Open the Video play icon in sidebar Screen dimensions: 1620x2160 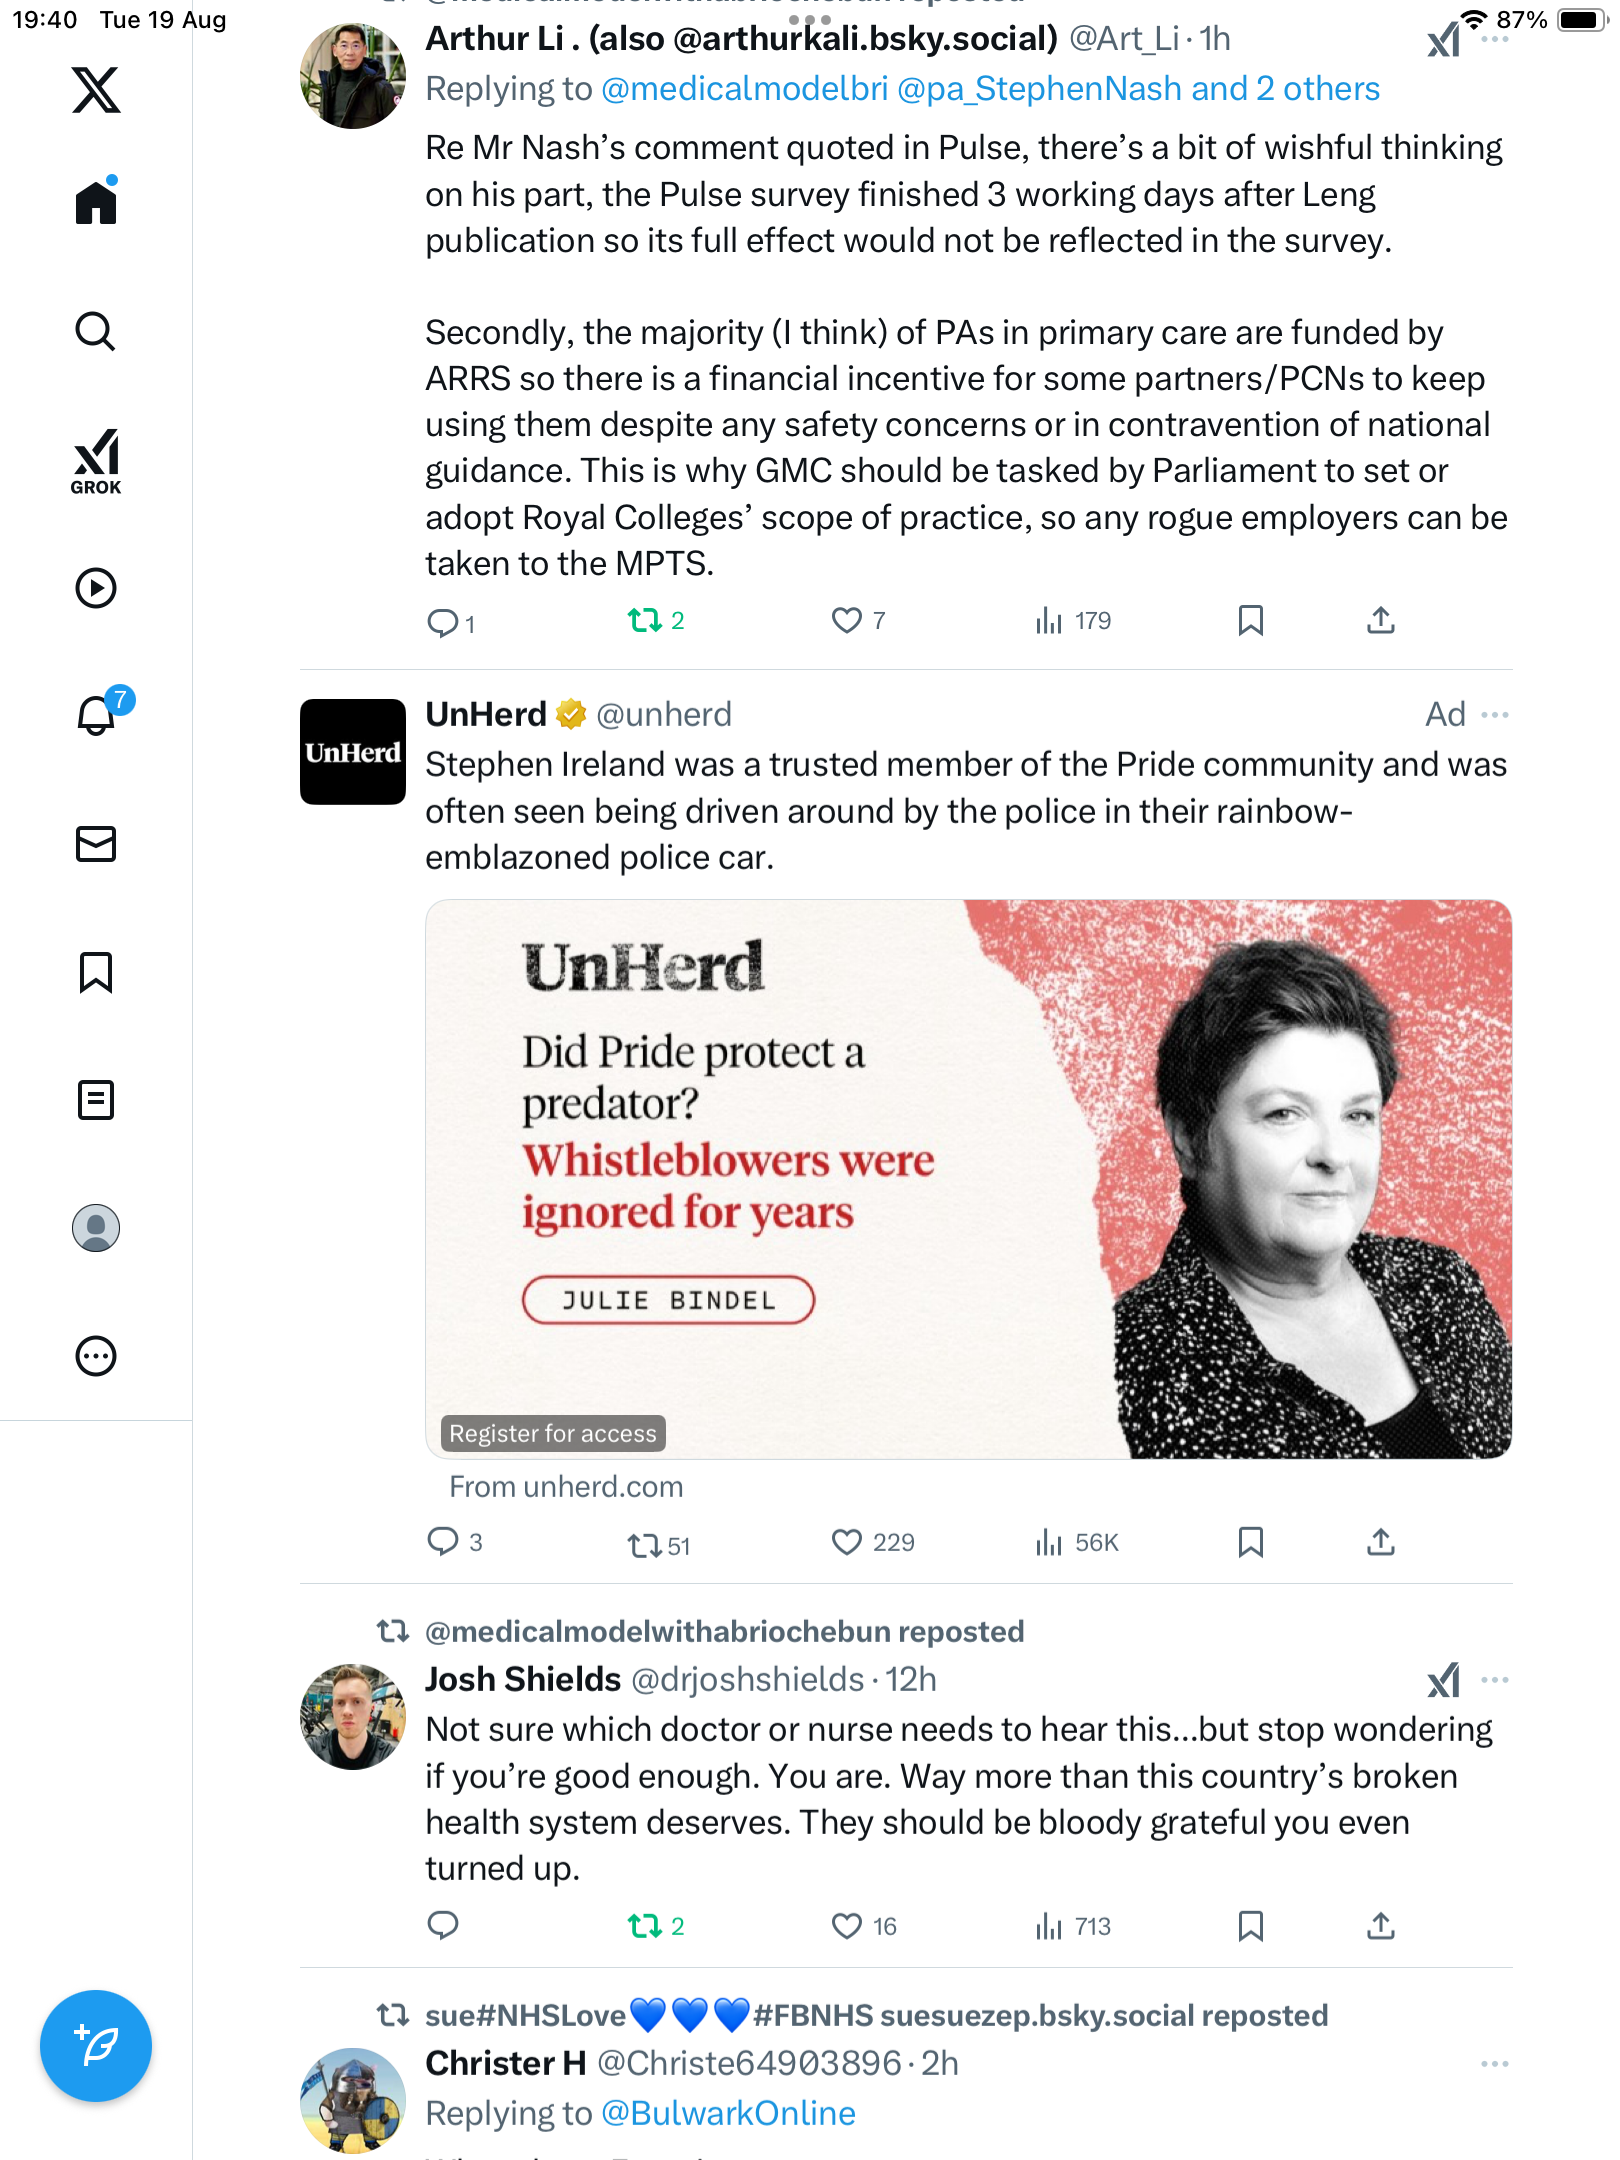click(96, 588)
